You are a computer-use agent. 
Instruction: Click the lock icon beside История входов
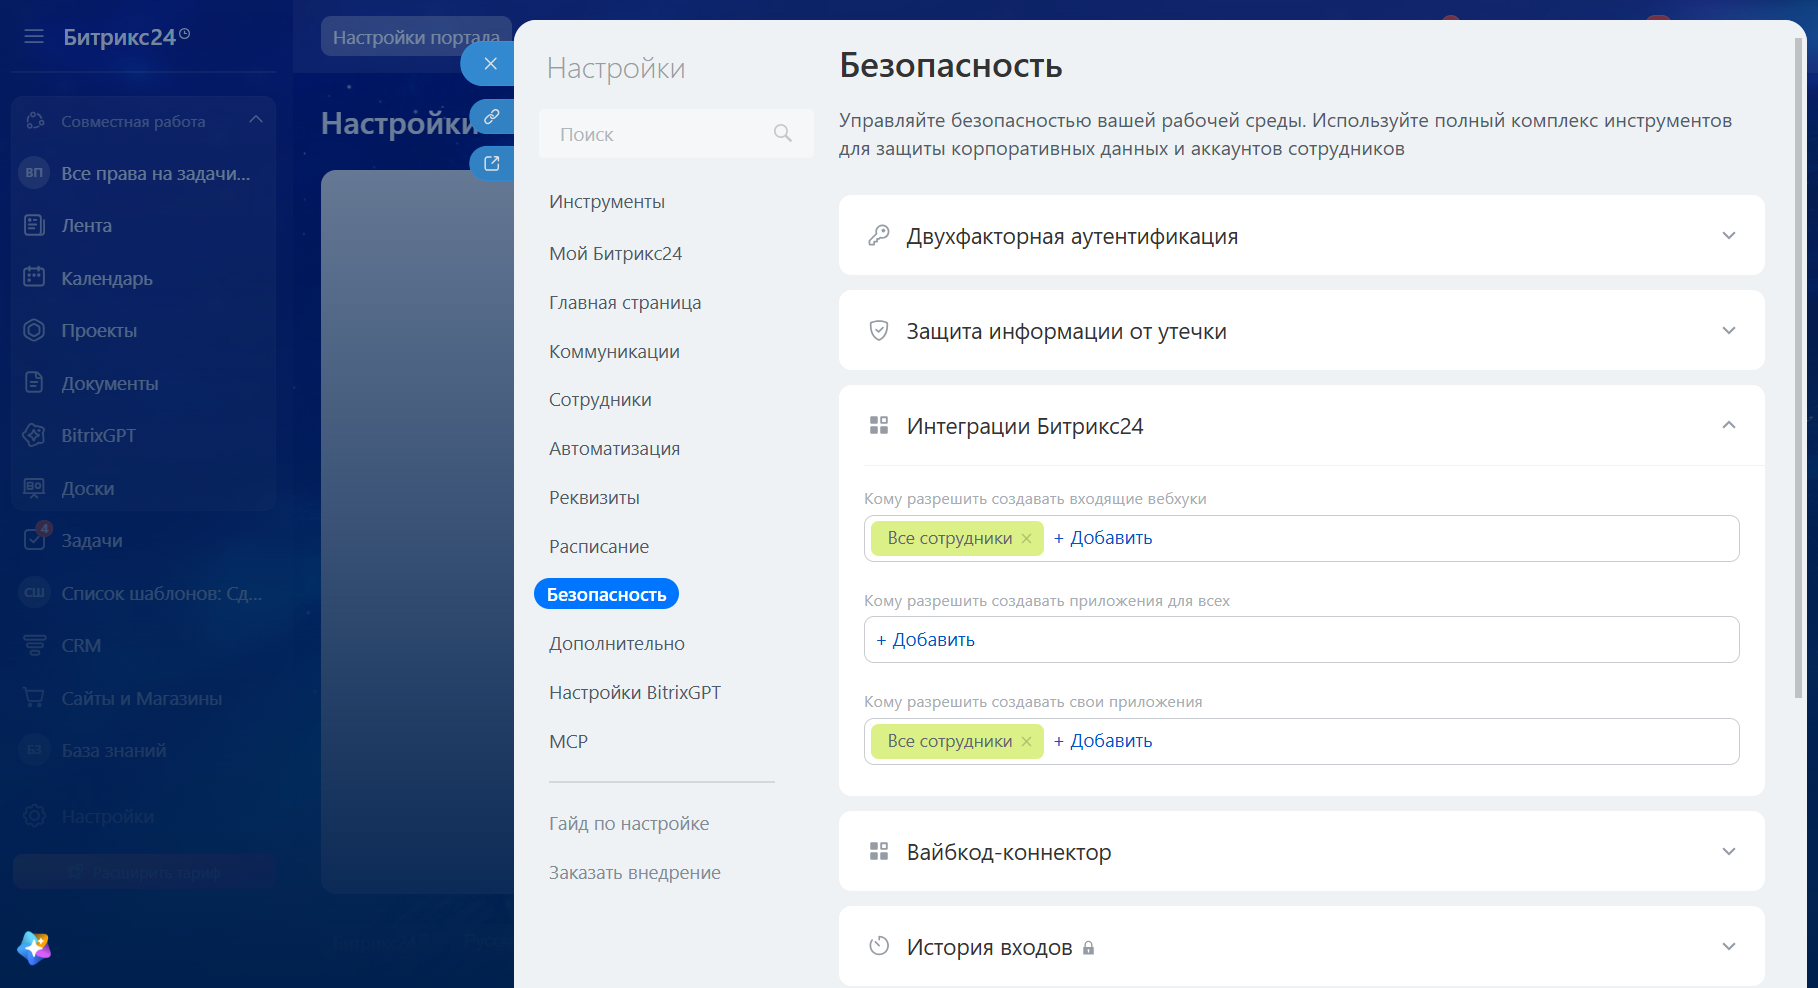[x=1089, y=948]
